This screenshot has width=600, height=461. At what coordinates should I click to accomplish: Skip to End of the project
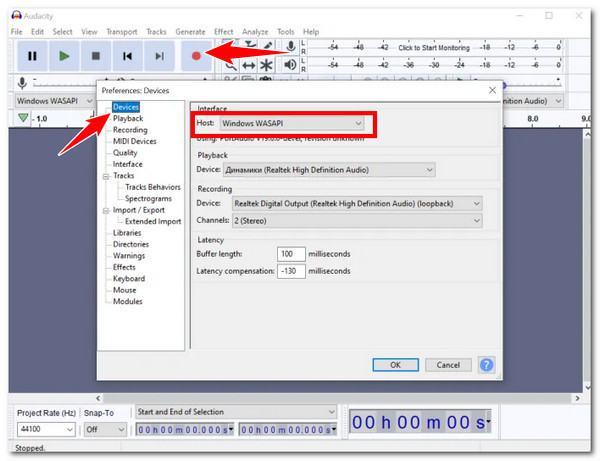tap(159, 56)
